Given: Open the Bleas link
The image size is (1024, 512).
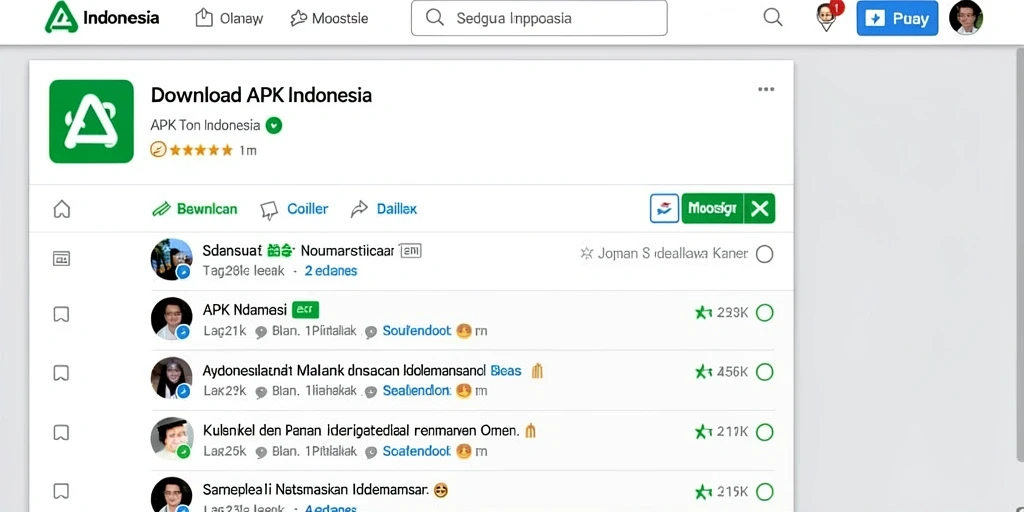Looking at the screenshot, I should coord(505,371).
